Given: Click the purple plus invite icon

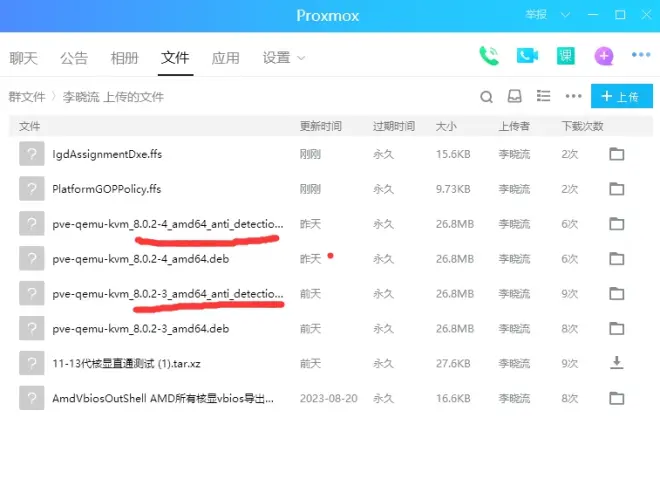Looking at the screenshot, I should (x=604, y=56).
